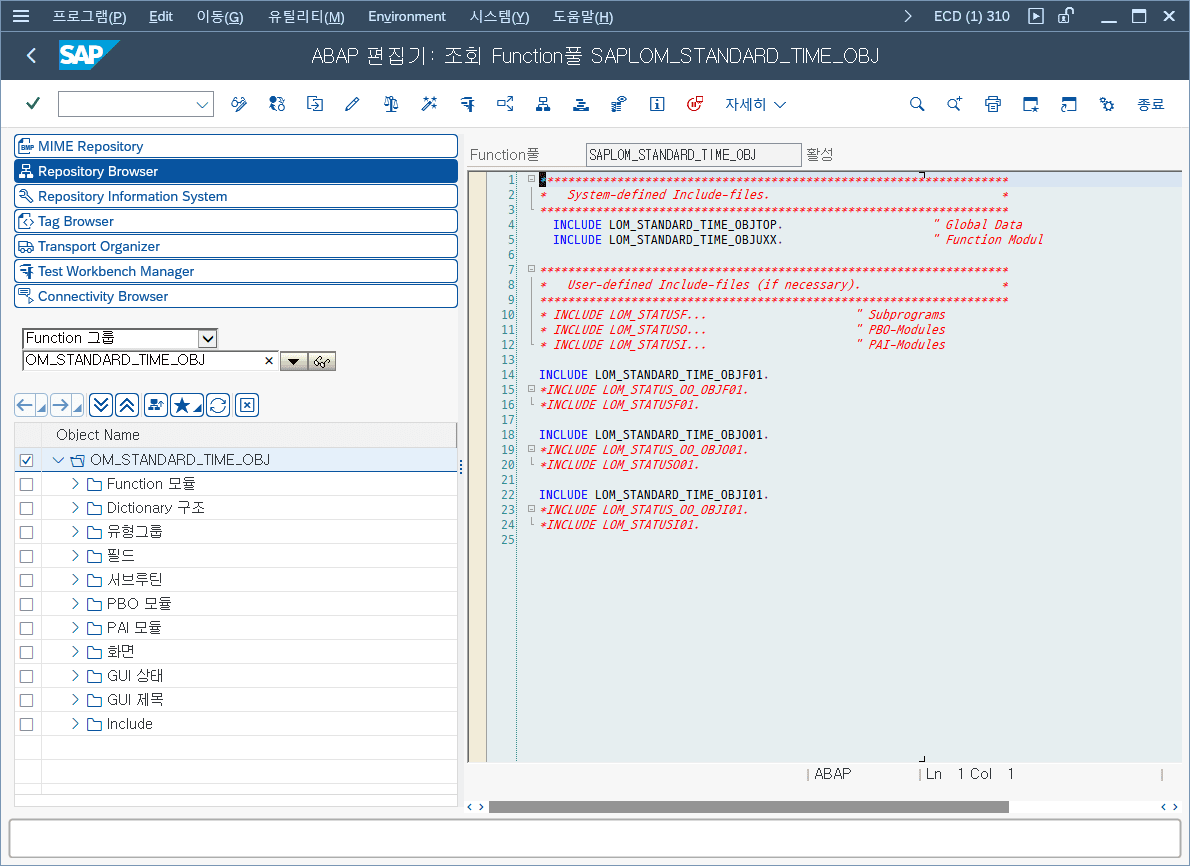Open the object hierarchy display icon

pyautogui.click(x=543, y=104)
